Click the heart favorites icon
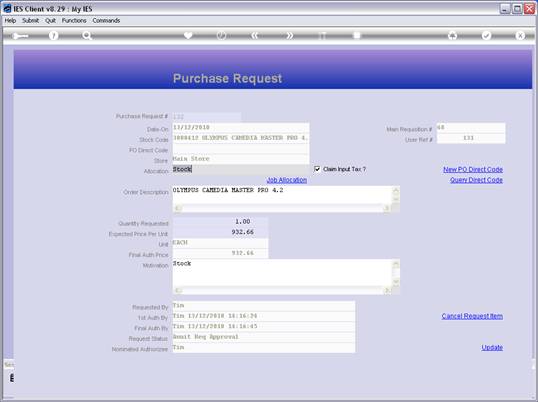This screenshot has height=402, width=538. pyautogui.click(x=188, y=35)
